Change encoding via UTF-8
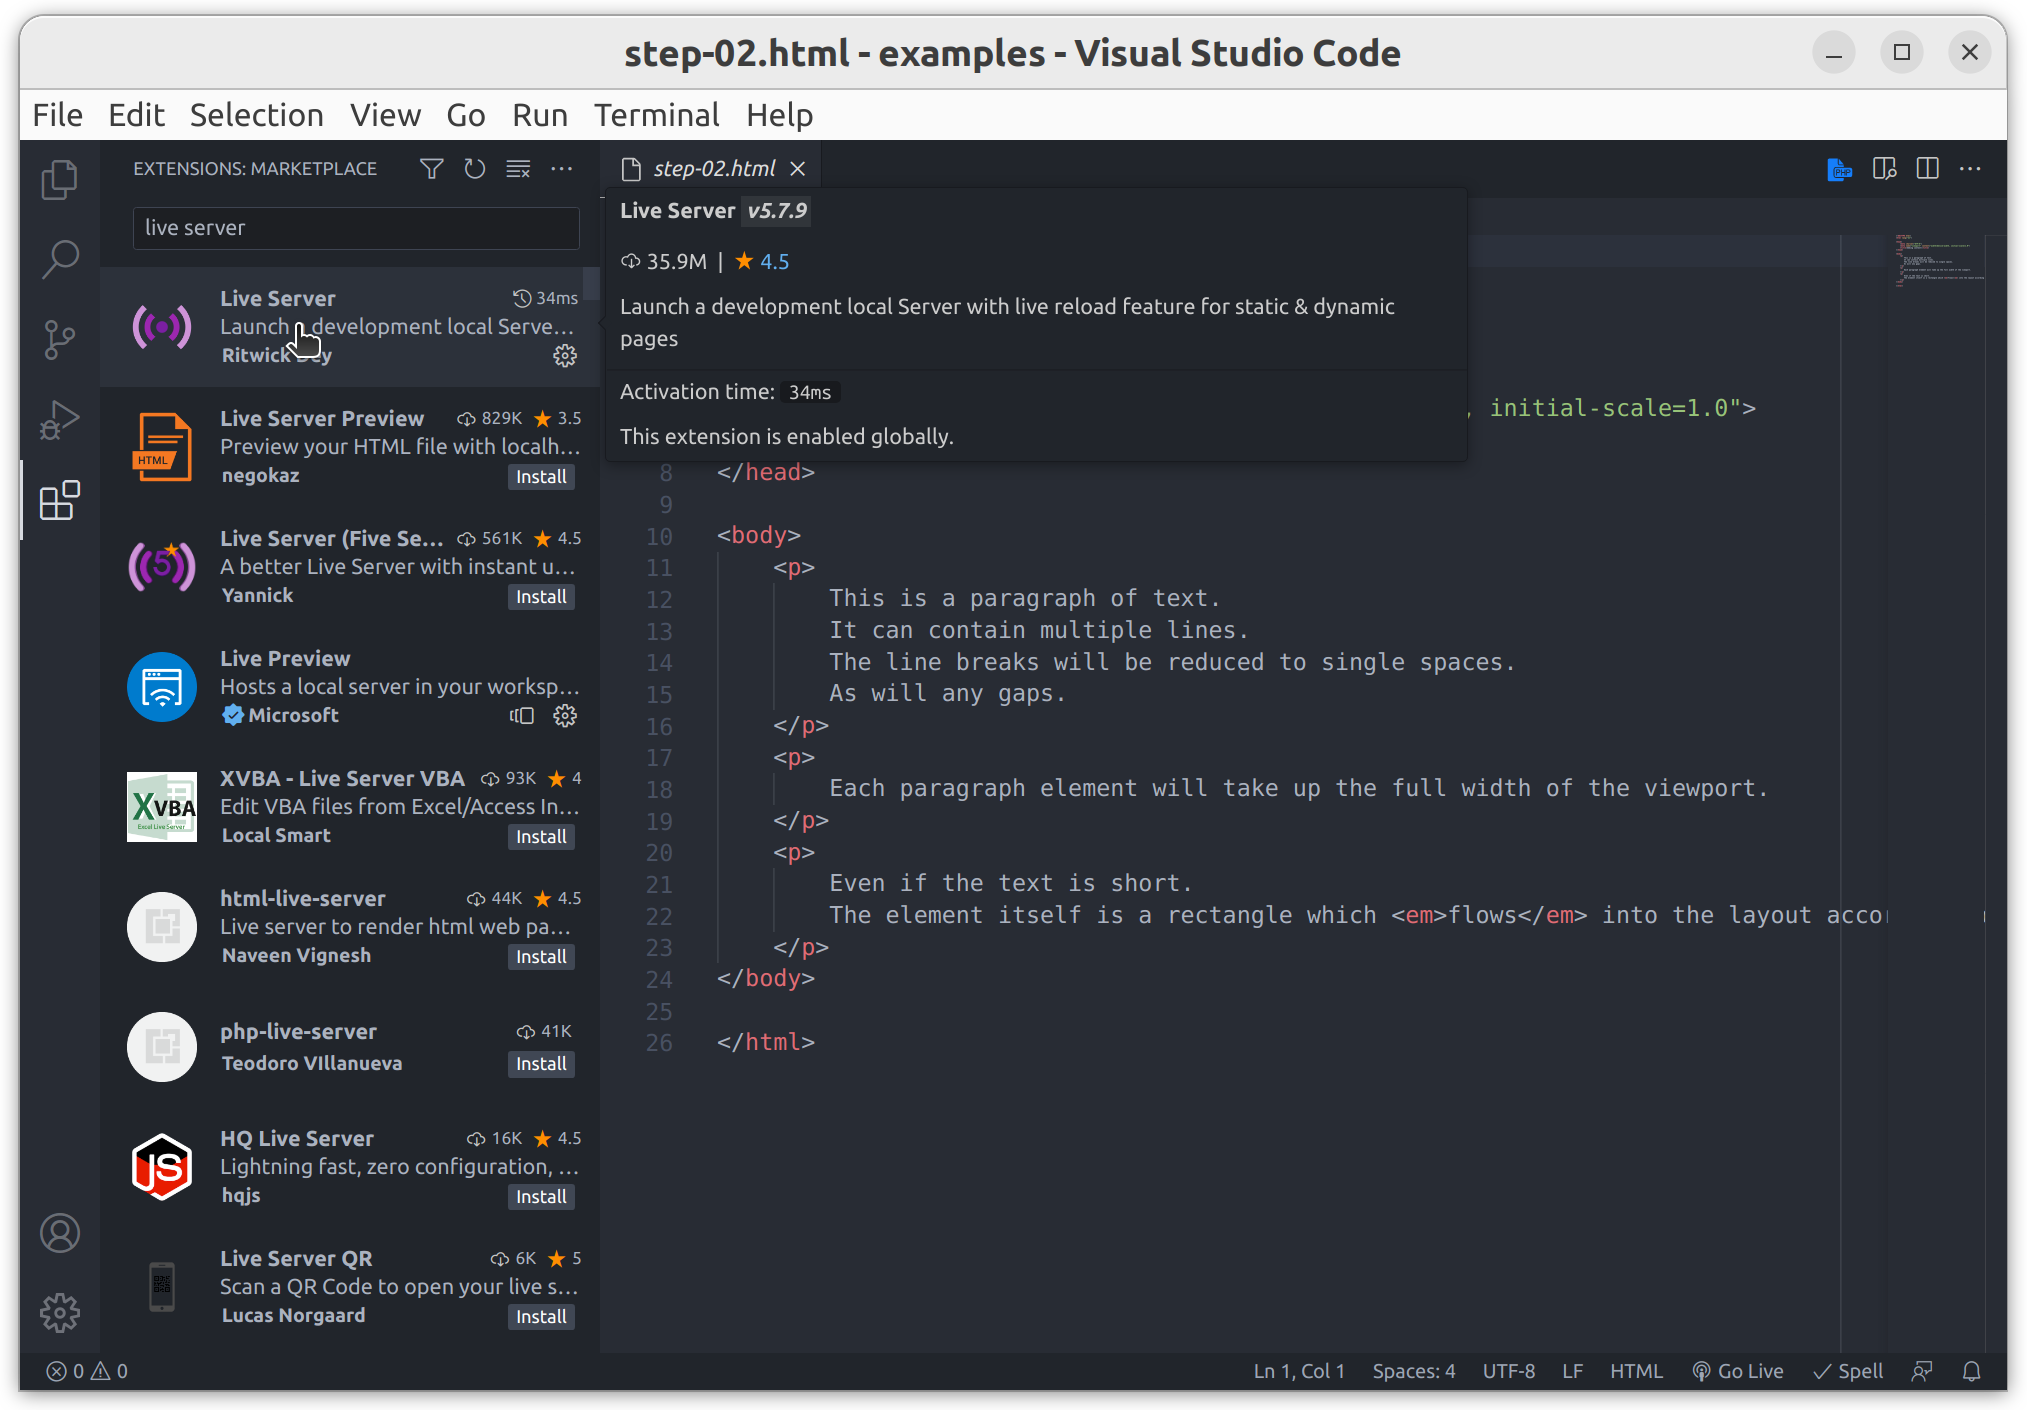This screenshot has height=1410, width=2027. [1509, 1371]
